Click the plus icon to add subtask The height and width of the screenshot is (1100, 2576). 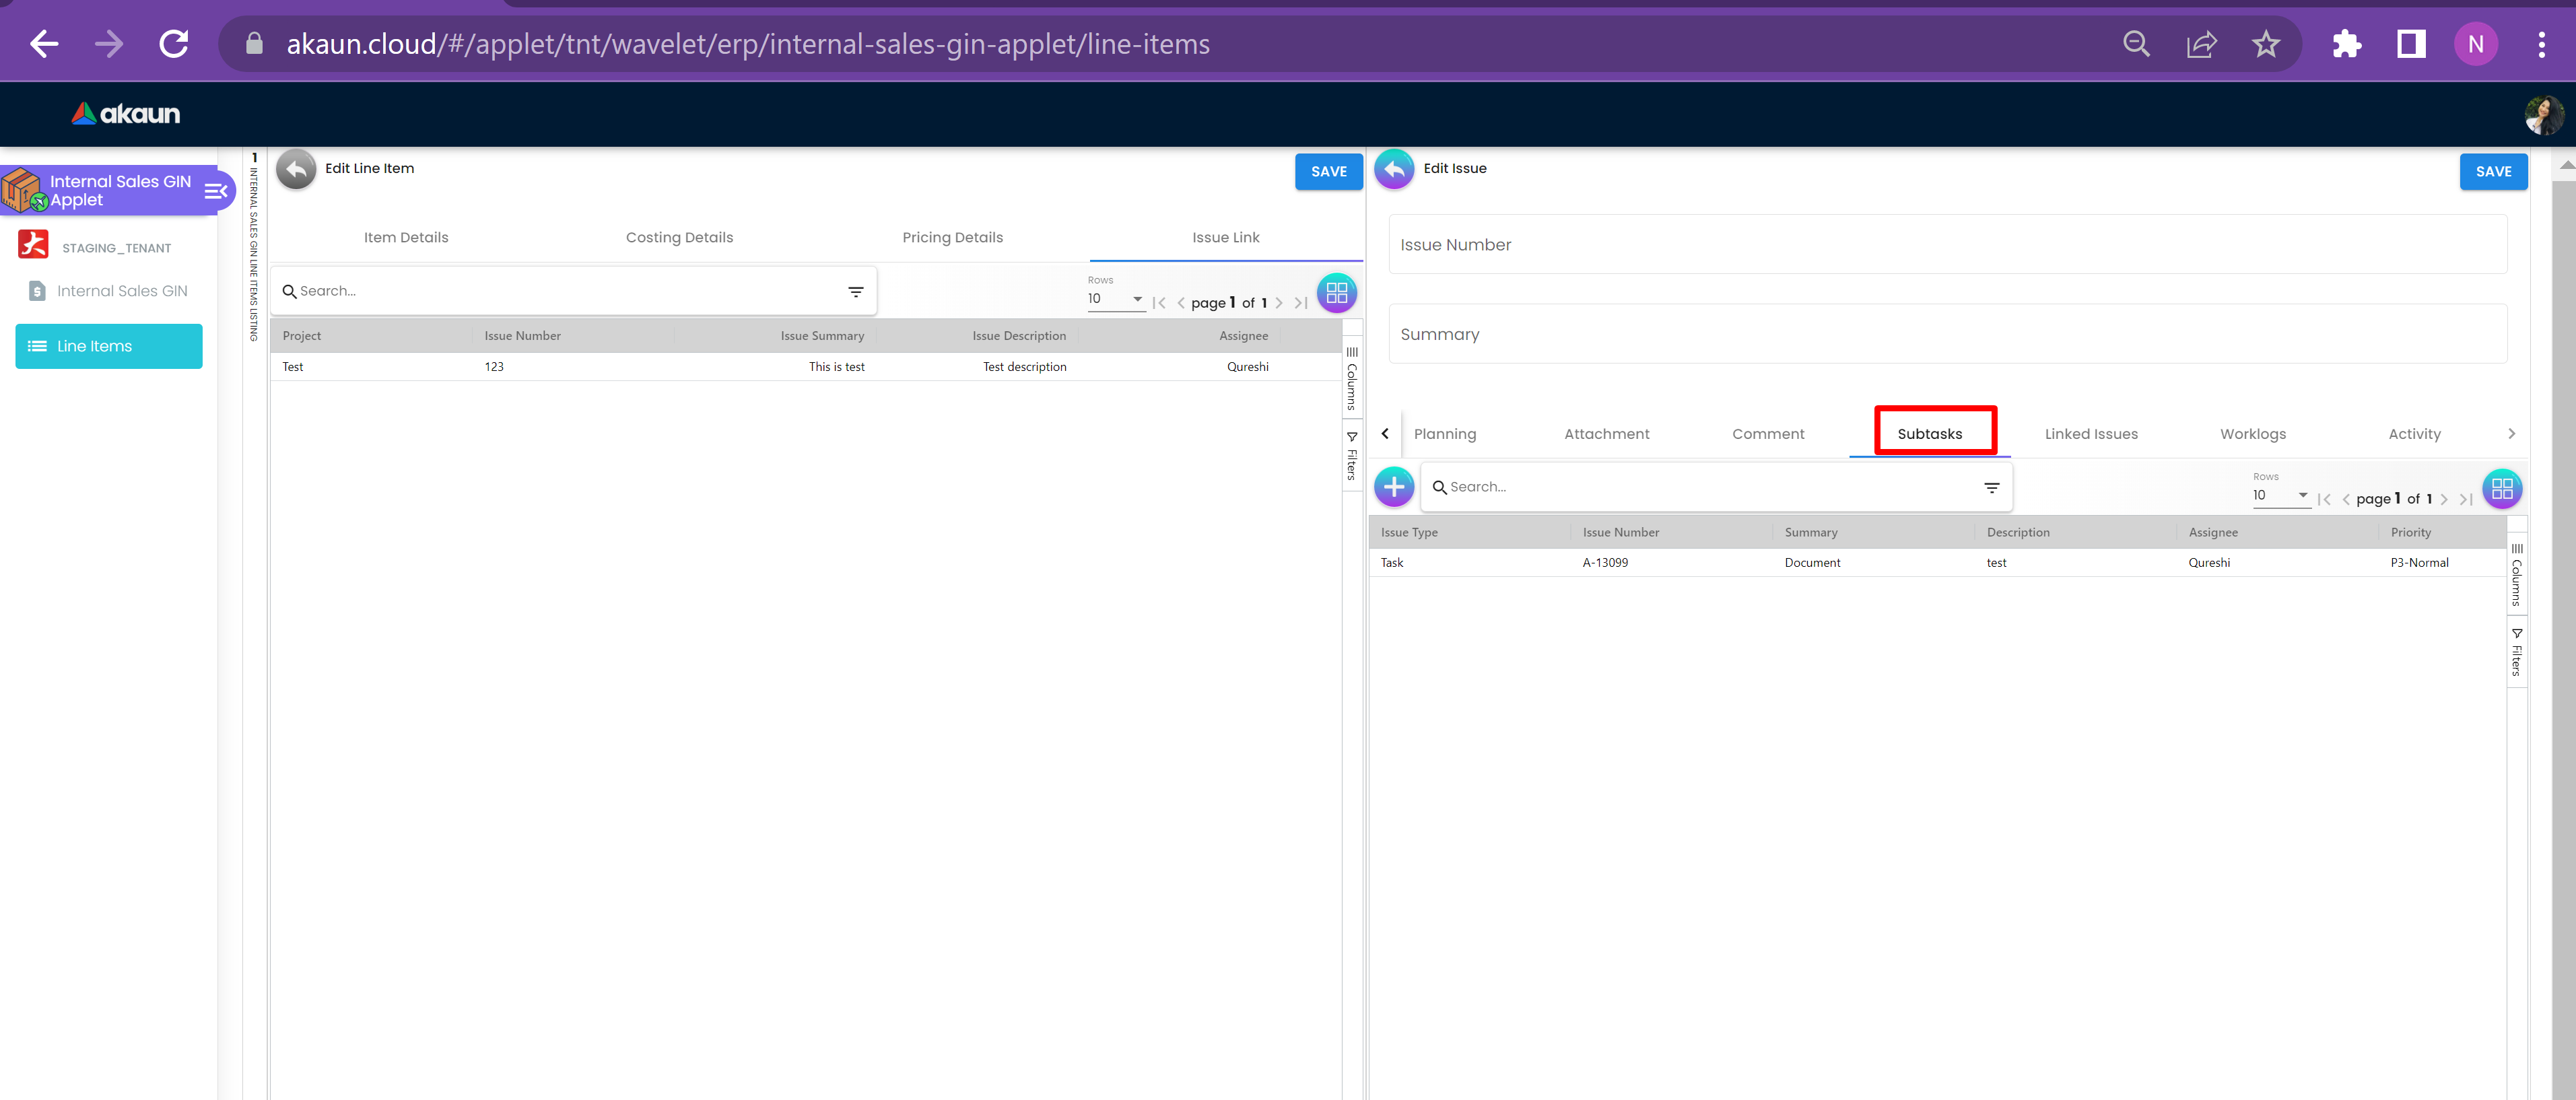(x=1394, y=487)
